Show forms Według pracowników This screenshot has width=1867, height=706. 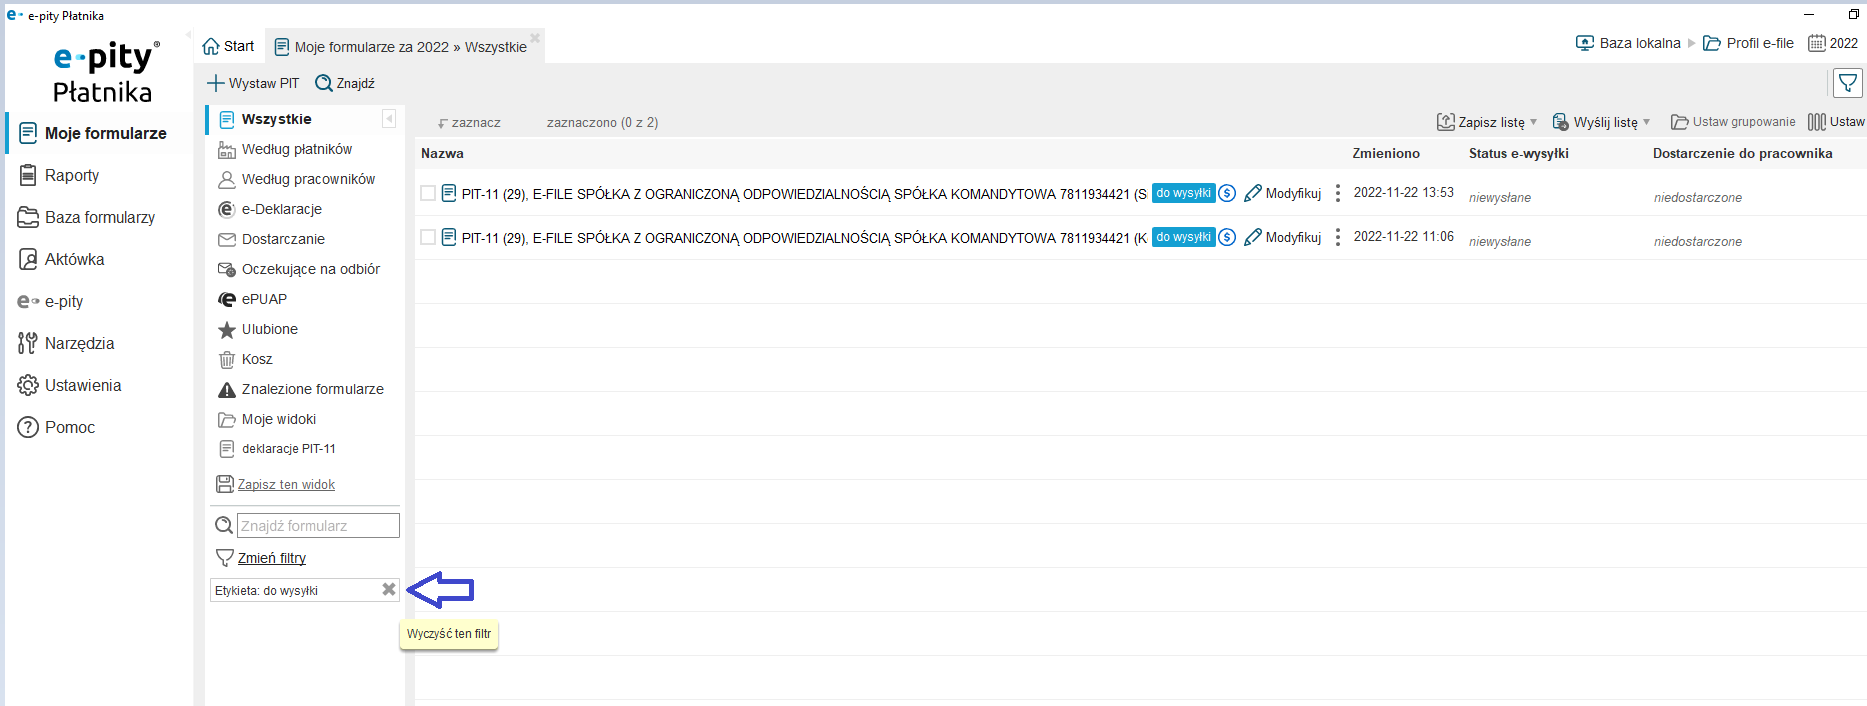pos(296,179)
